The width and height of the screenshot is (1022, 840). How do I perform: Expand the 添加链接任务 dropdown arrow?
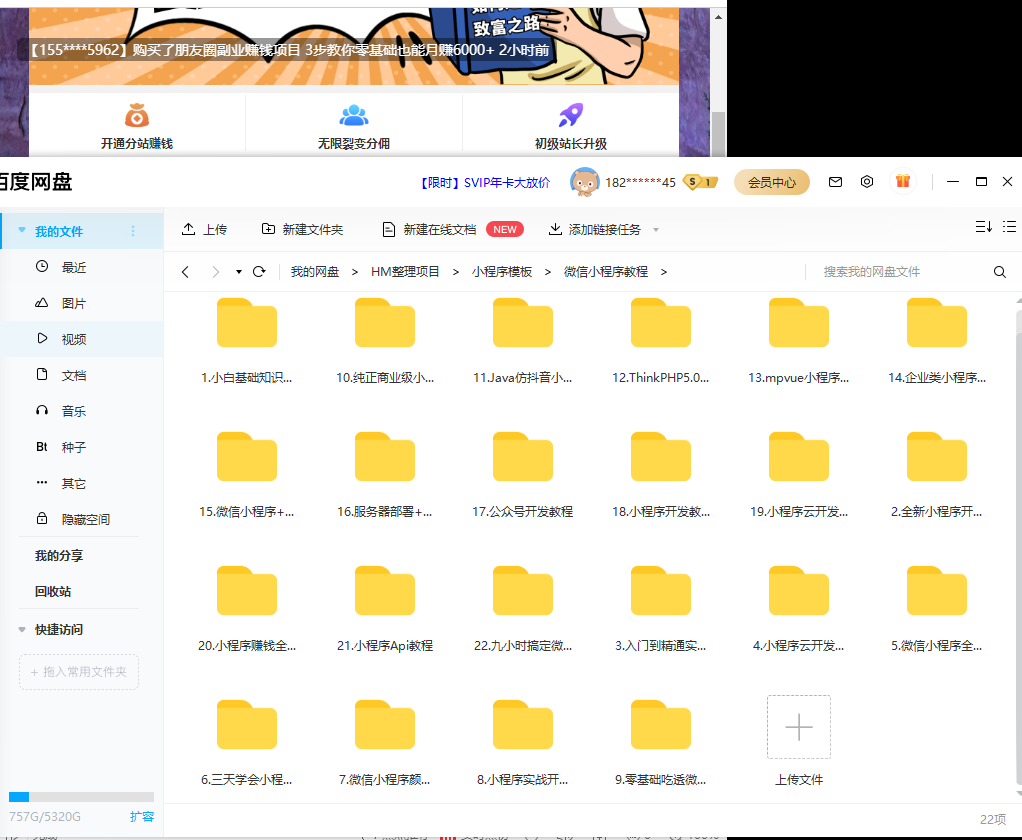(x=656, y=229)
